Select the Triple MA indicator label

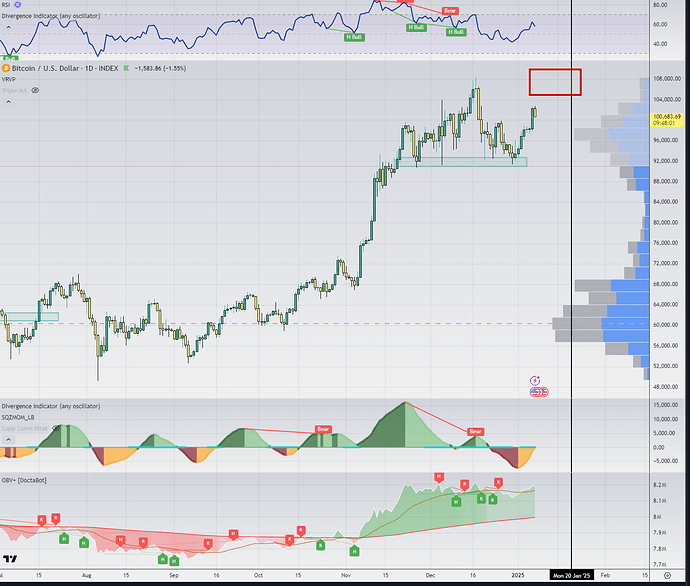pos(15,90)
